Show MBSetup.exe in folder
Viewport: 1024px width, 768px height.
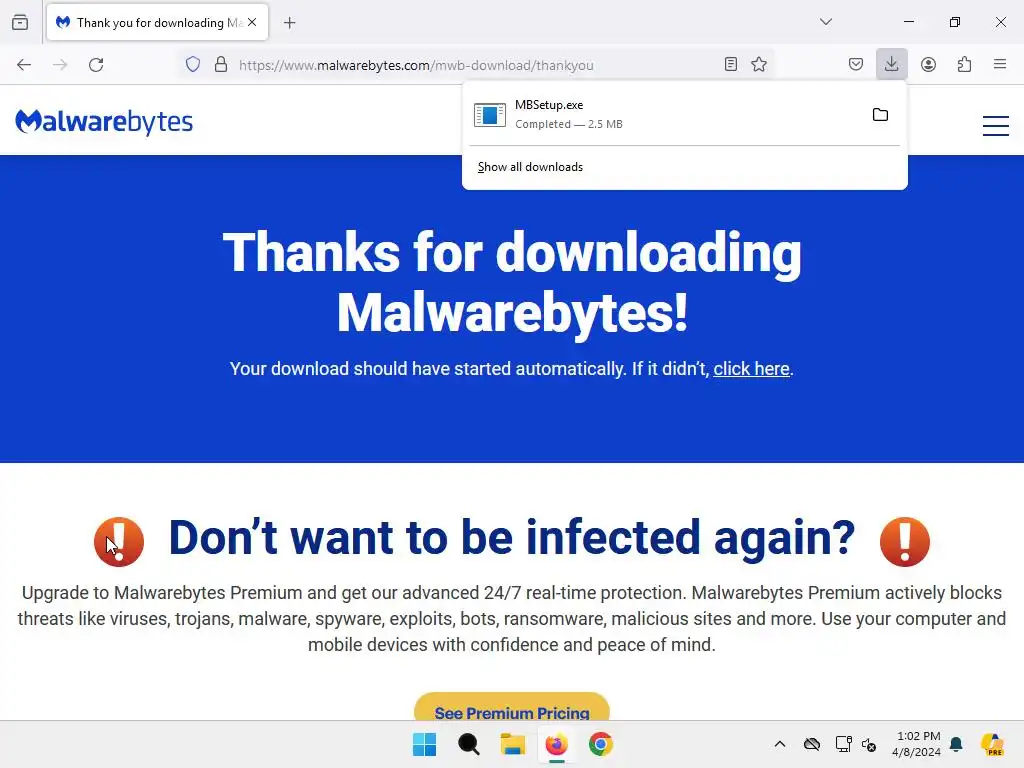coord(880,115)
